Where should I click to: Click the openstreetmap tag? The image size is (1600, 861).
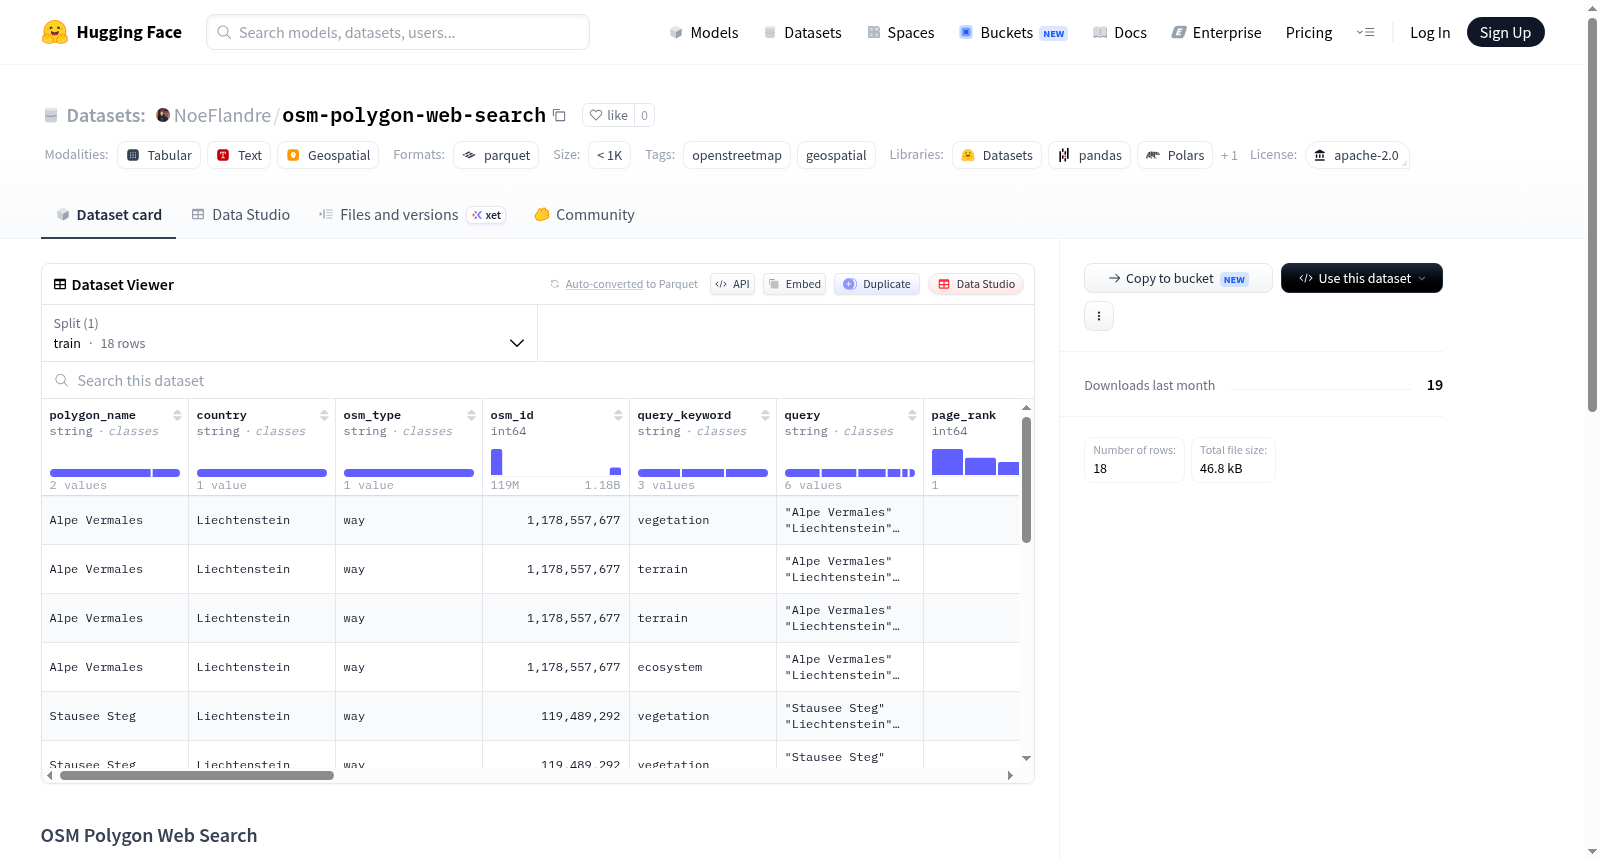(x=737, y=155)
